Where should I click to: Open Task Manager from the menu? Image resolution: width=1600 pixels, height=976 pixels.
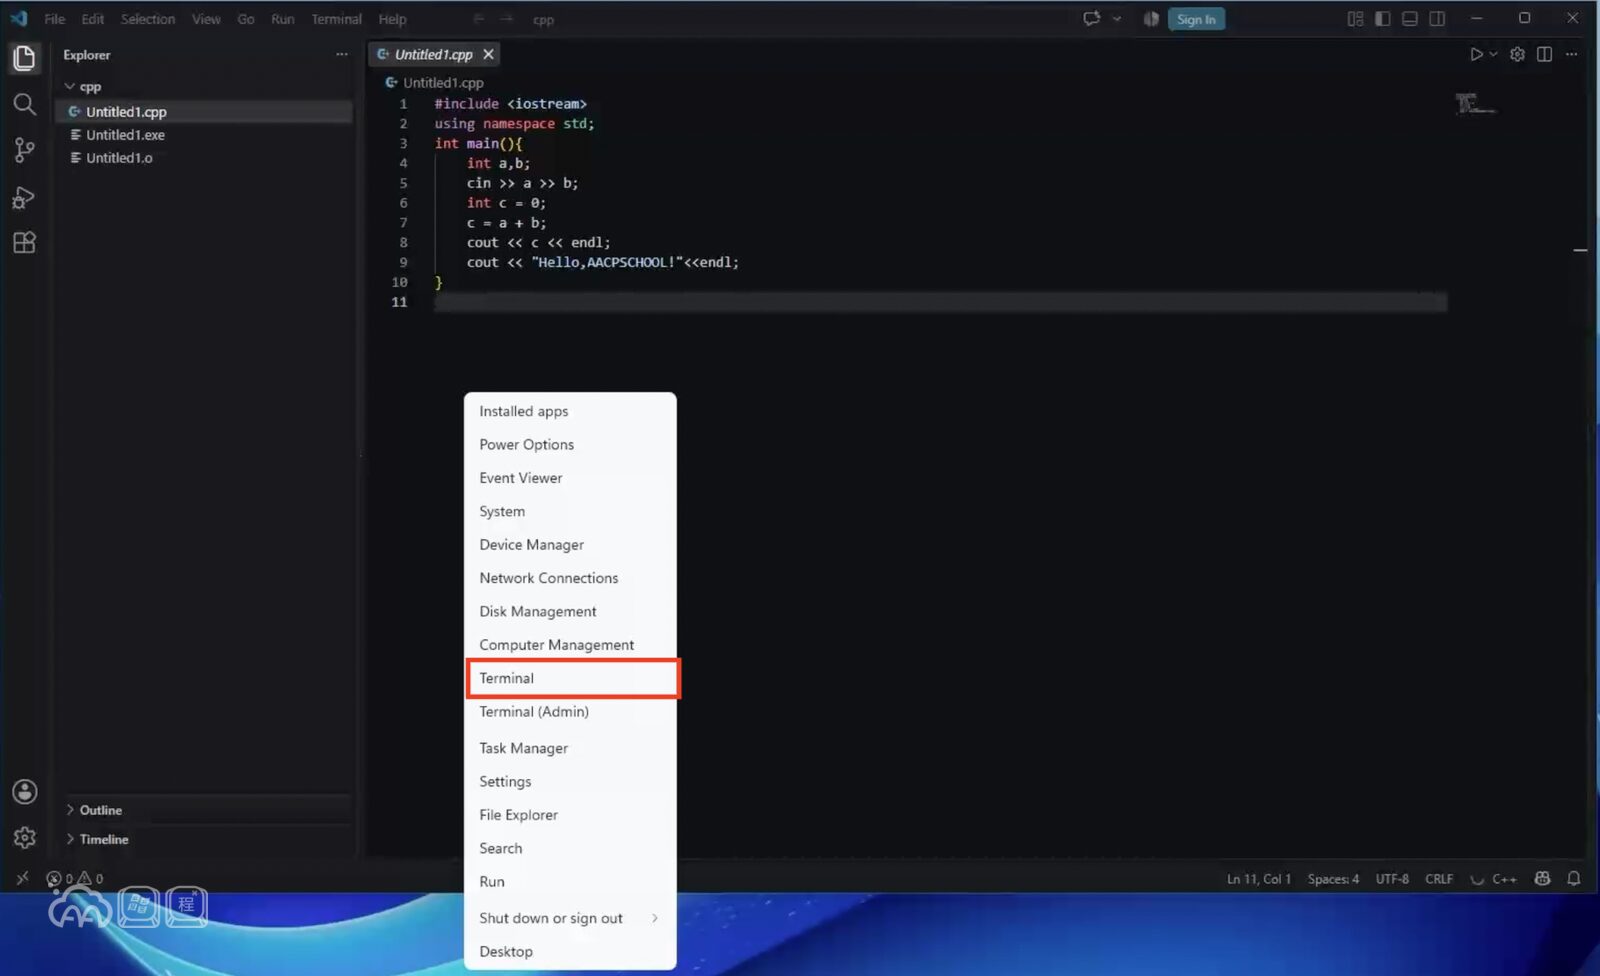pos(570,748)
